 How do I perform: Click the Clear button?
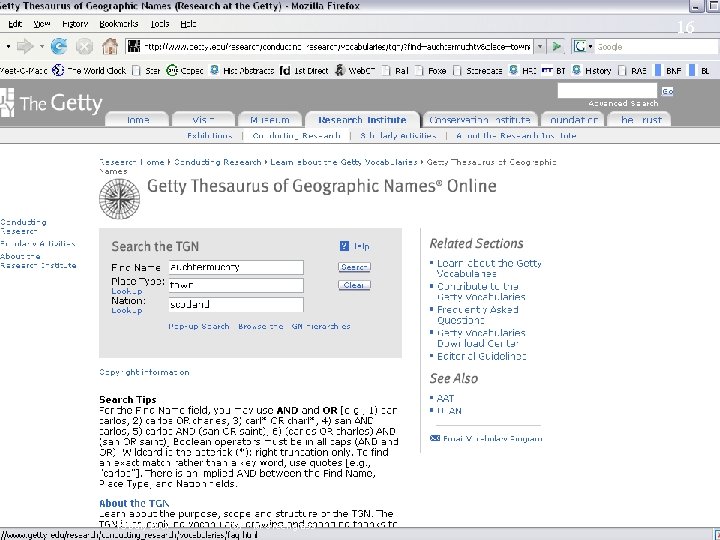click(354, 285)
